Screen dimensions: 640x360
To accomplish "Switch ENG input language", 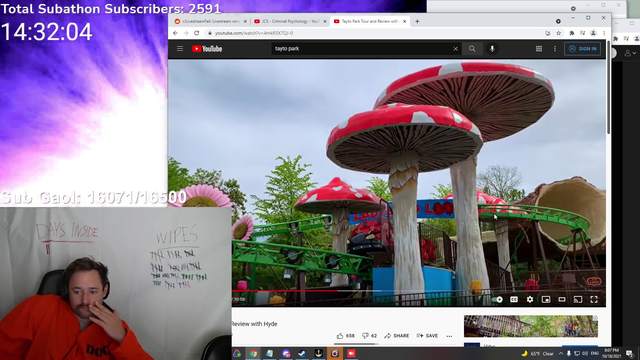I will coord(595,353).
